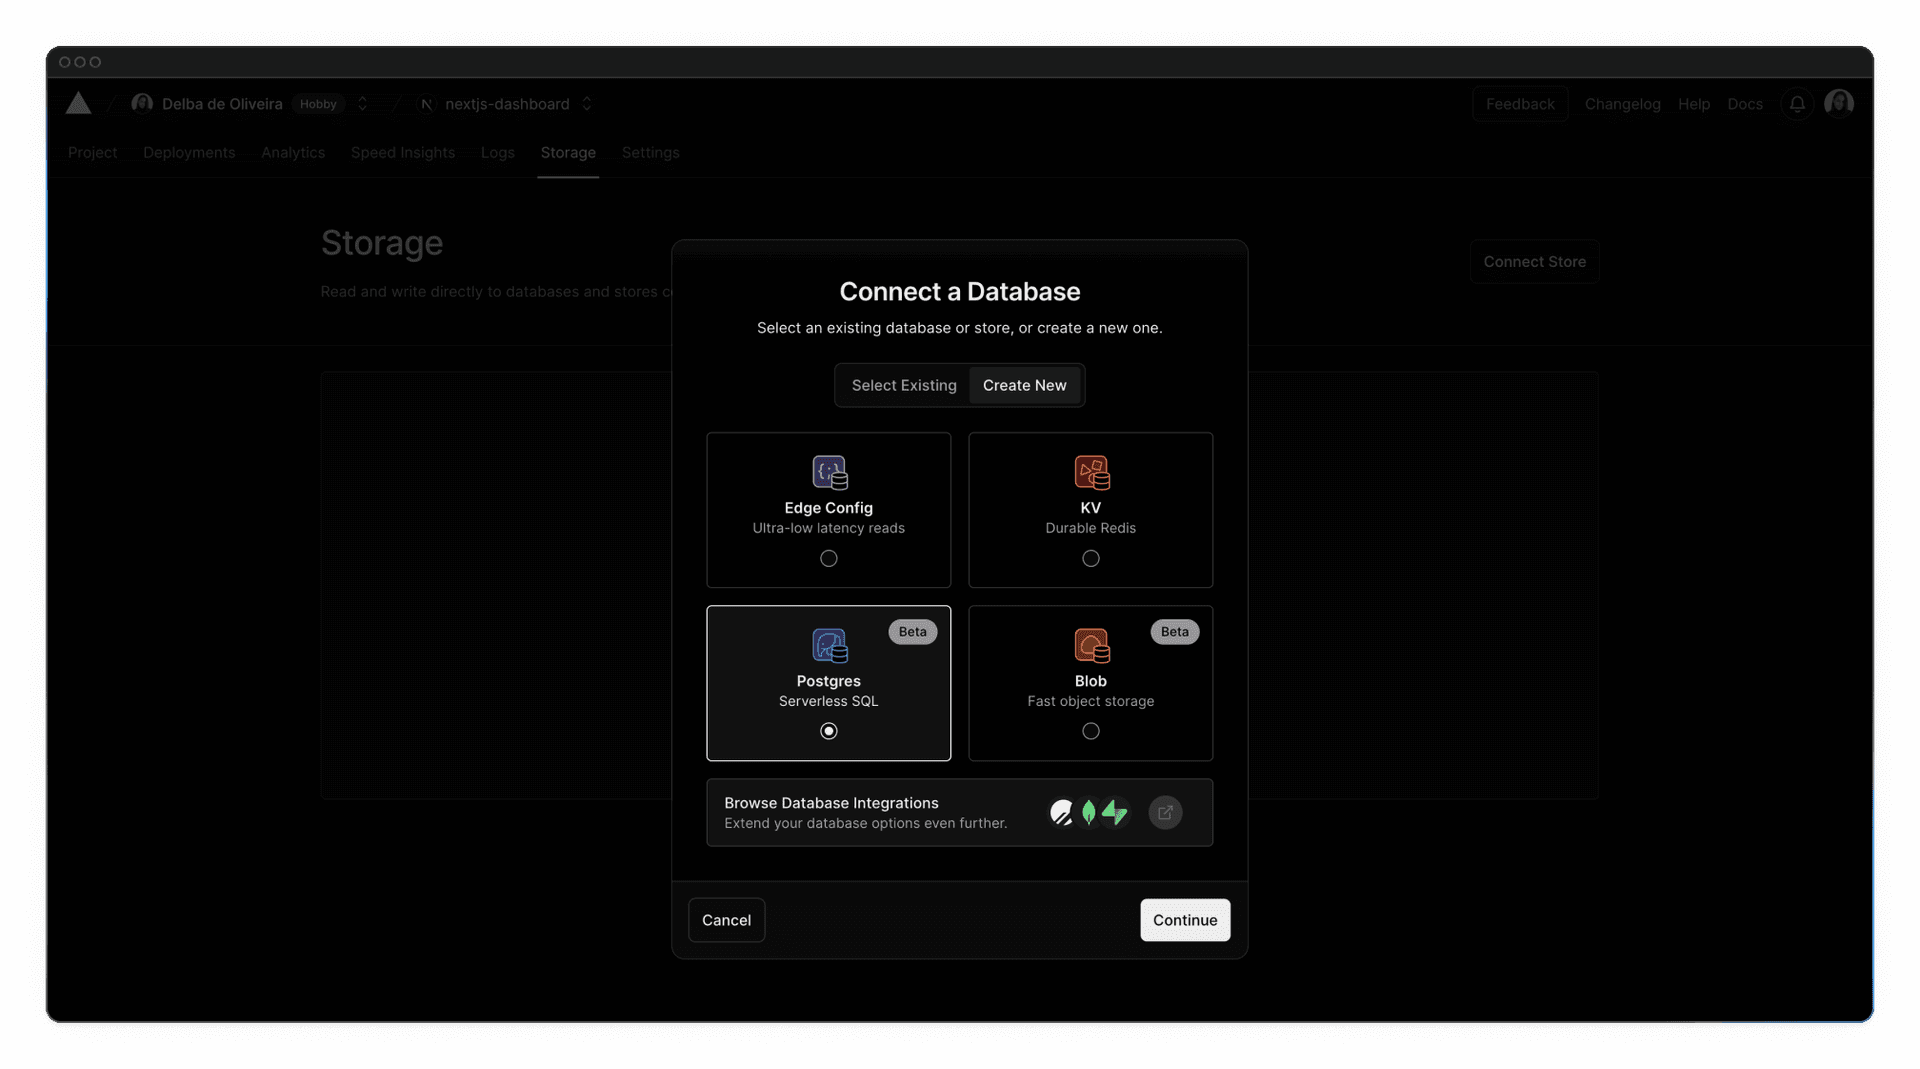Click the MongoDB leaf integration icon
1920x1069 pixels.
coord(1088,812)
